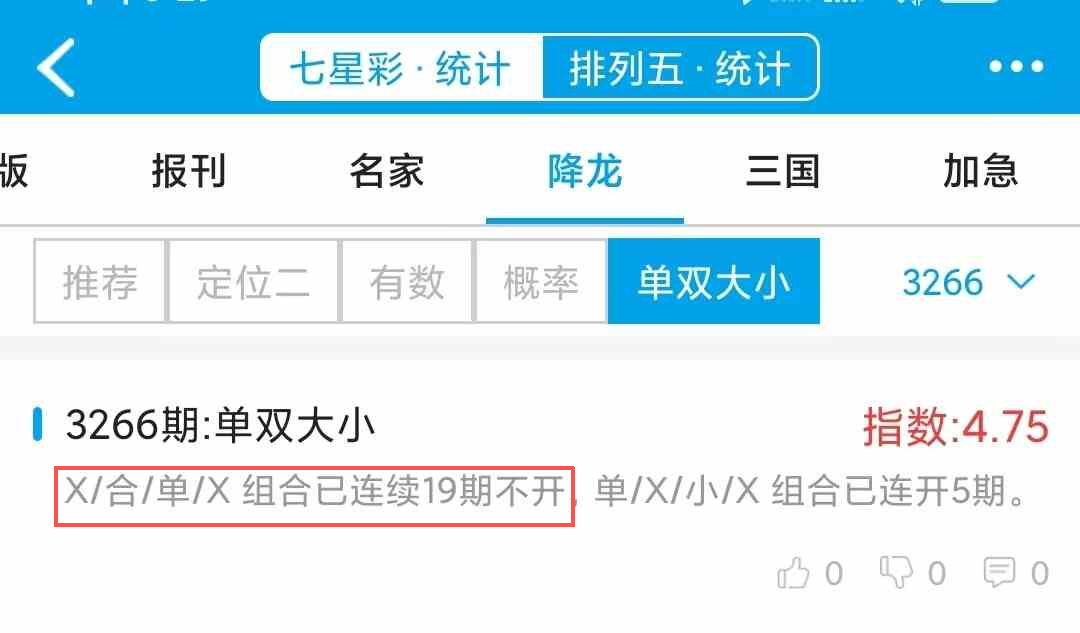Expand the 3266 period dropdown
Image resolution: width=1080 pixels, height=633 pixels.
(x=968, y=282)
